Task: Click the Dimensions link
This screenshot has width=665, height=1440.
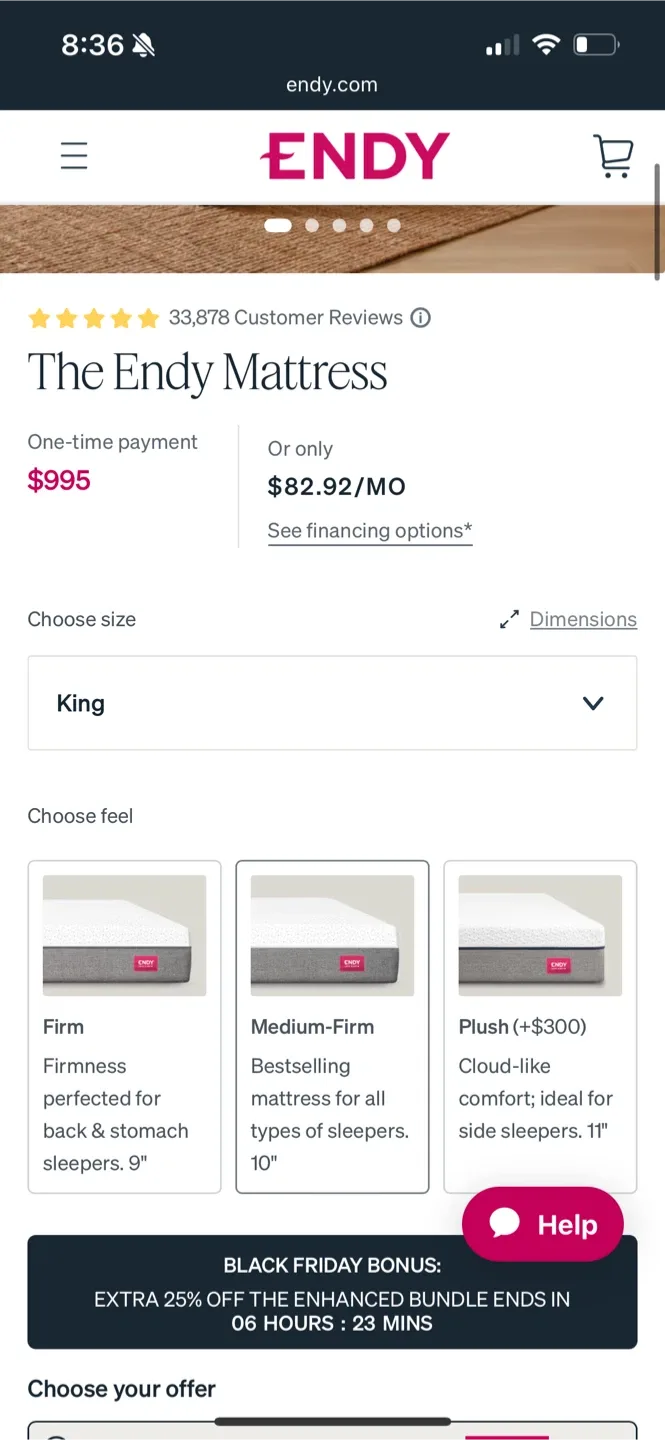Action: [x=583, y=619]
